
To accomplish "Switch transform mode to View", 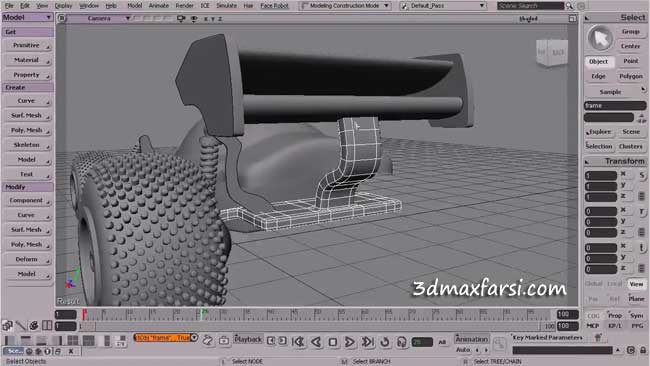I will pos(636,284).
